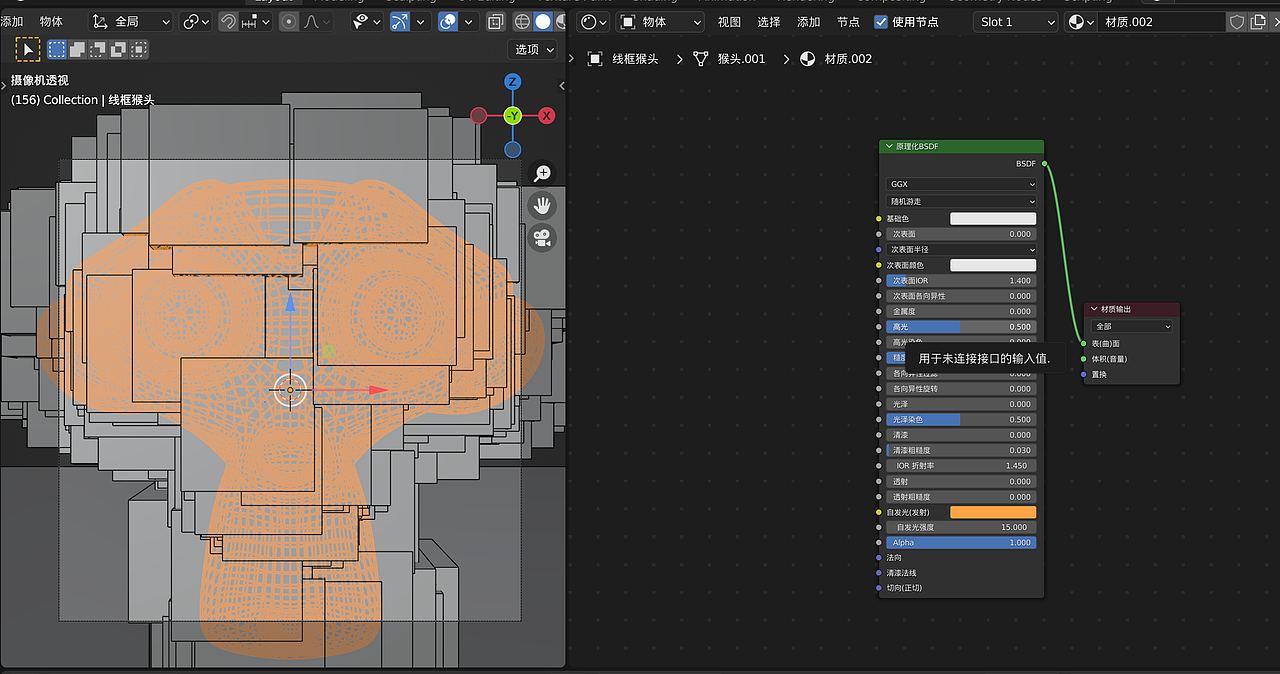The height and width of the screenshot is (674, 1280).
Task: Choose Subtract Selection mode icon
Action: point(98,49)
